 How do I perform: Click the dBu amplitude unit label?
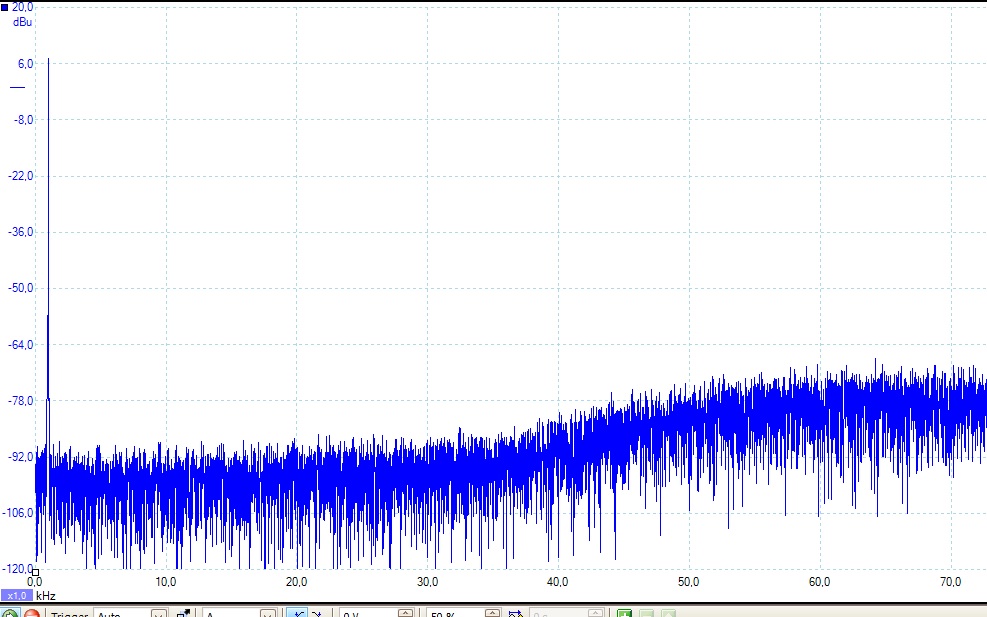click(22, 22)
